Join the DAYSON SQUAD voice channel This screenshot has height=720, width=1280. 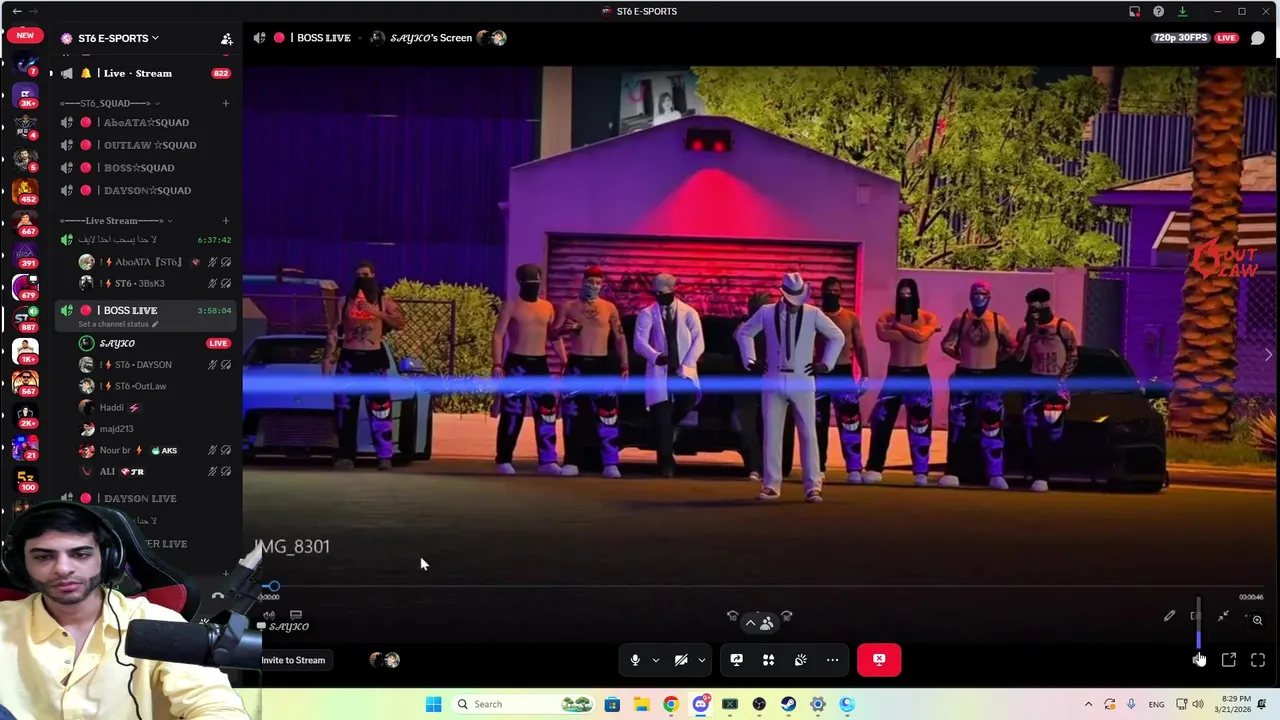pos(146,190)
